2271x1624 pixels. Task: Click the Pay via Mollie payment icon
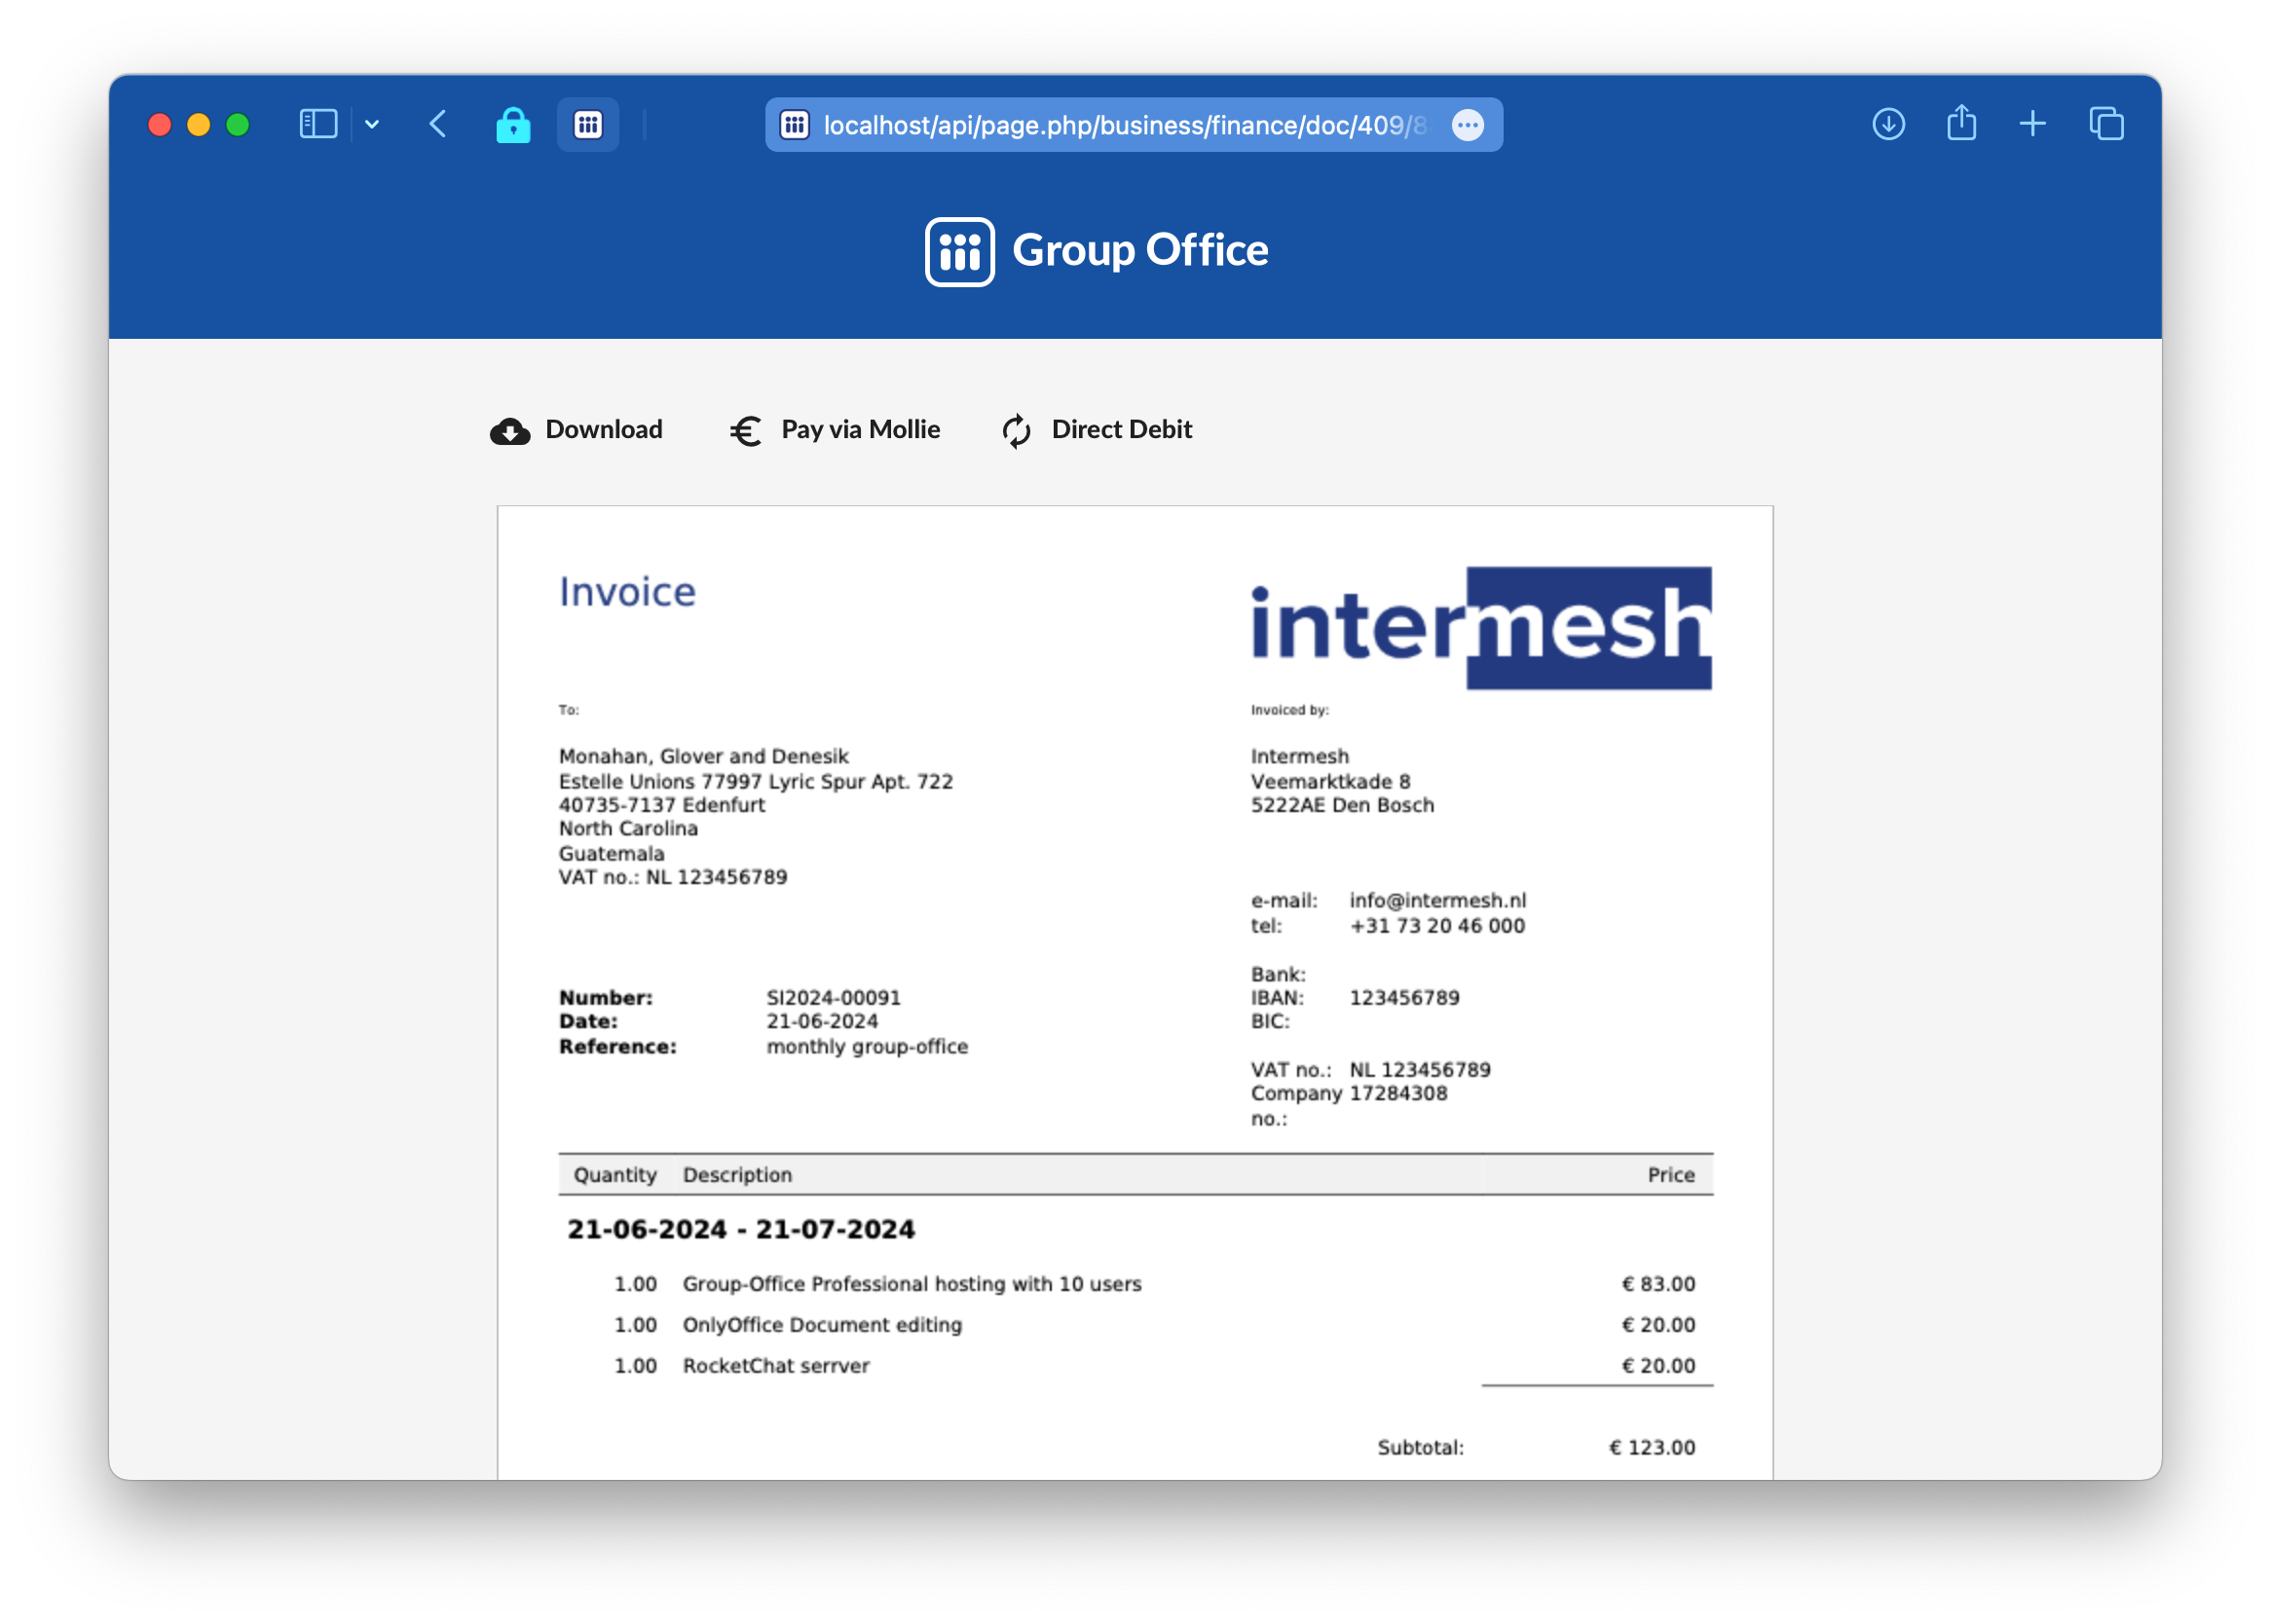pos(743,428)
